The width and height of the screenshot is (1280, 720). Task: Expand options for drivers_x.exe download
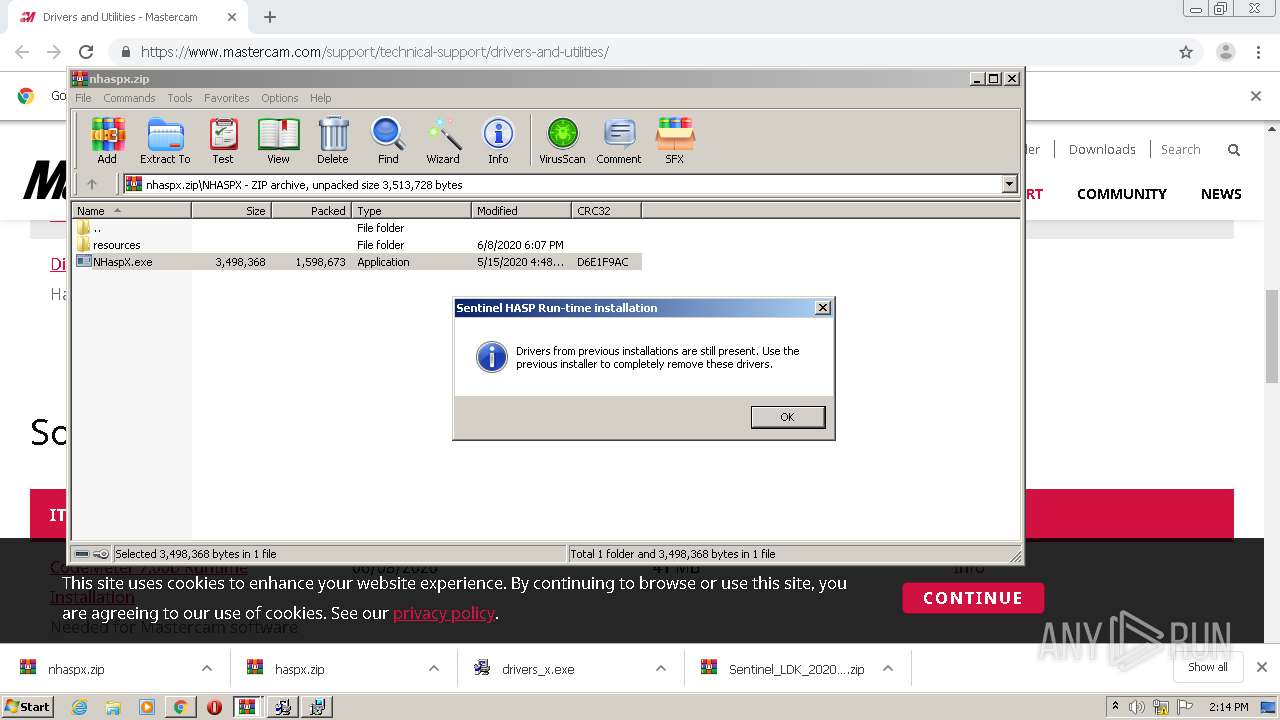pyautogui.click(x=660, y=669)
